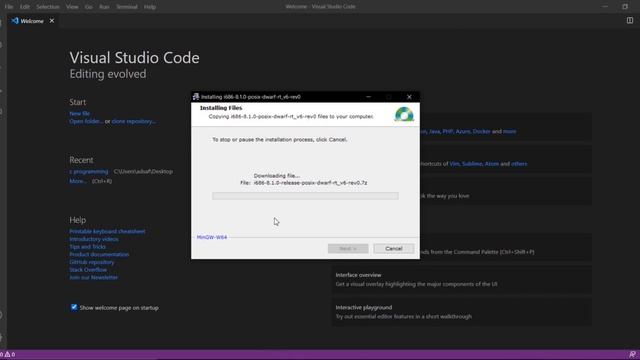Click the split editor icon
Image resolution: width=640 pixels, height=360 pixels.
pyautogui.click(x=630, y=20)
